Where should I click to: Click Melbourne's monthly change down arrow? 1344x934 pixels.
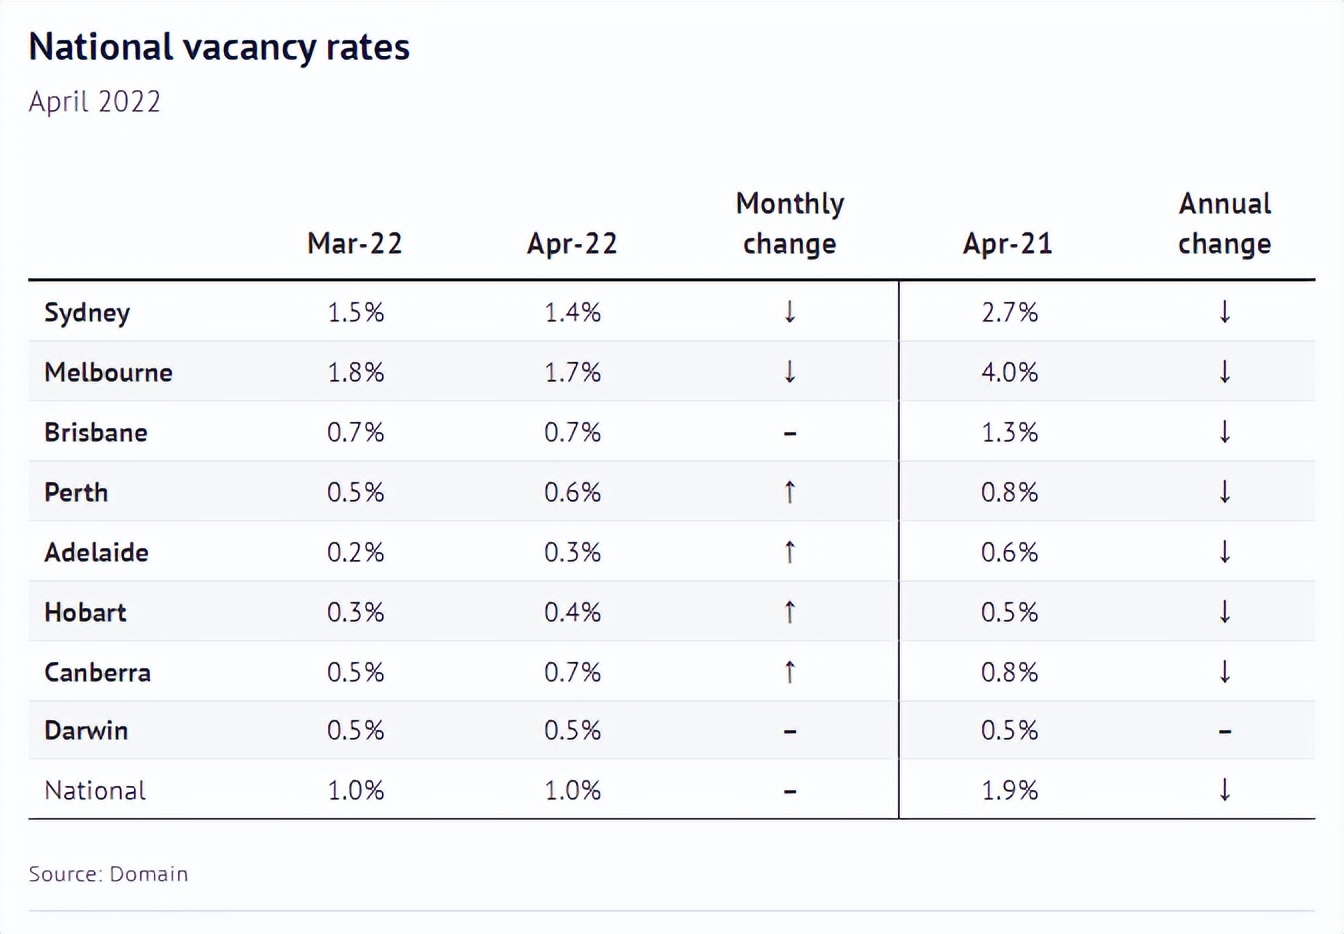790,372
